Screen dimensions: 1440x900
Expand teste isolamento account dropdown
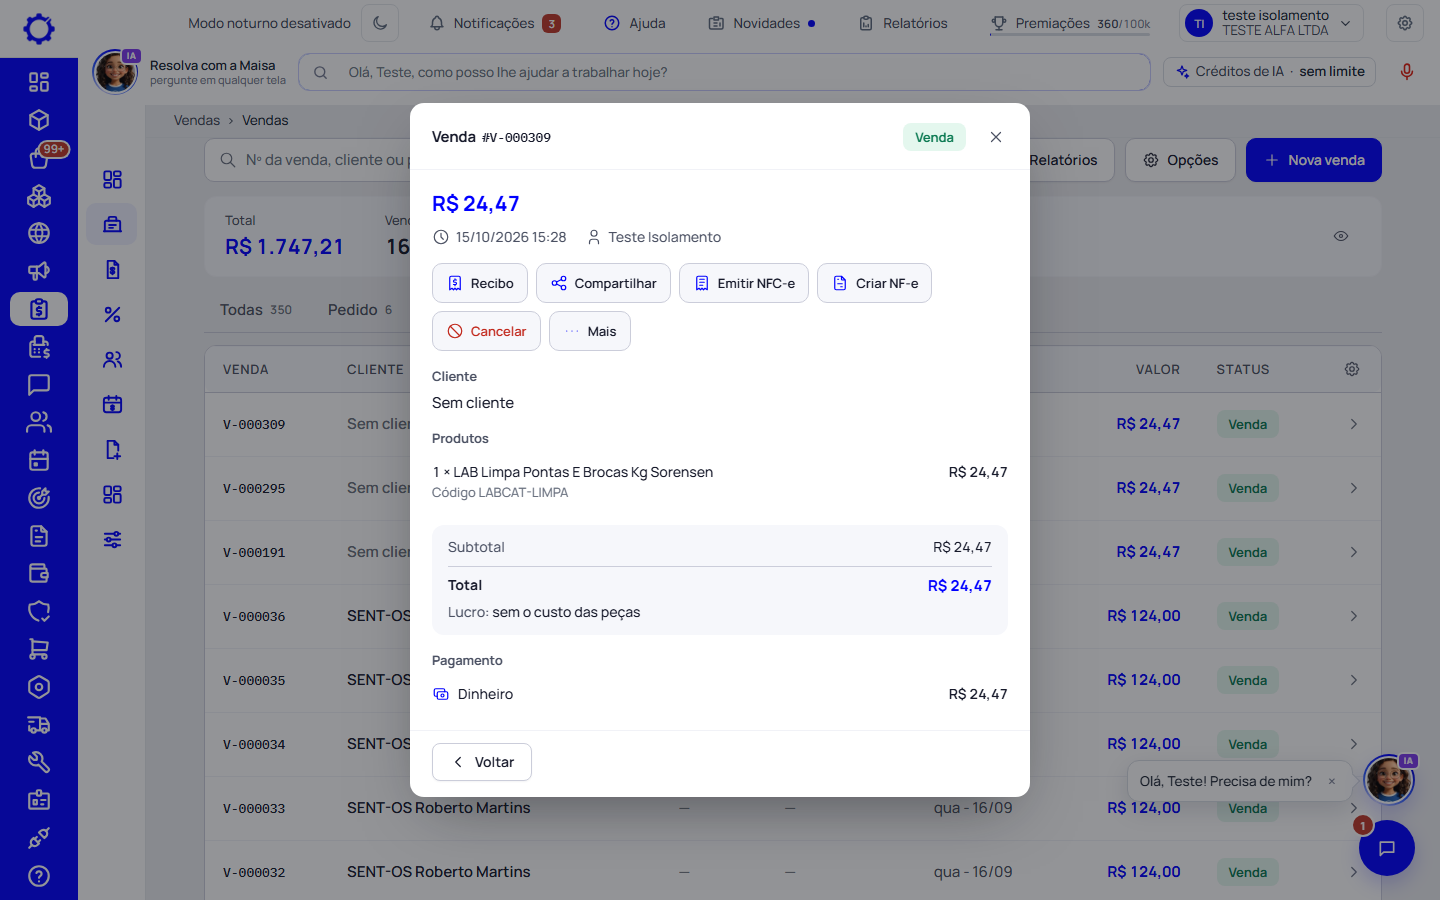point(1271,23)
